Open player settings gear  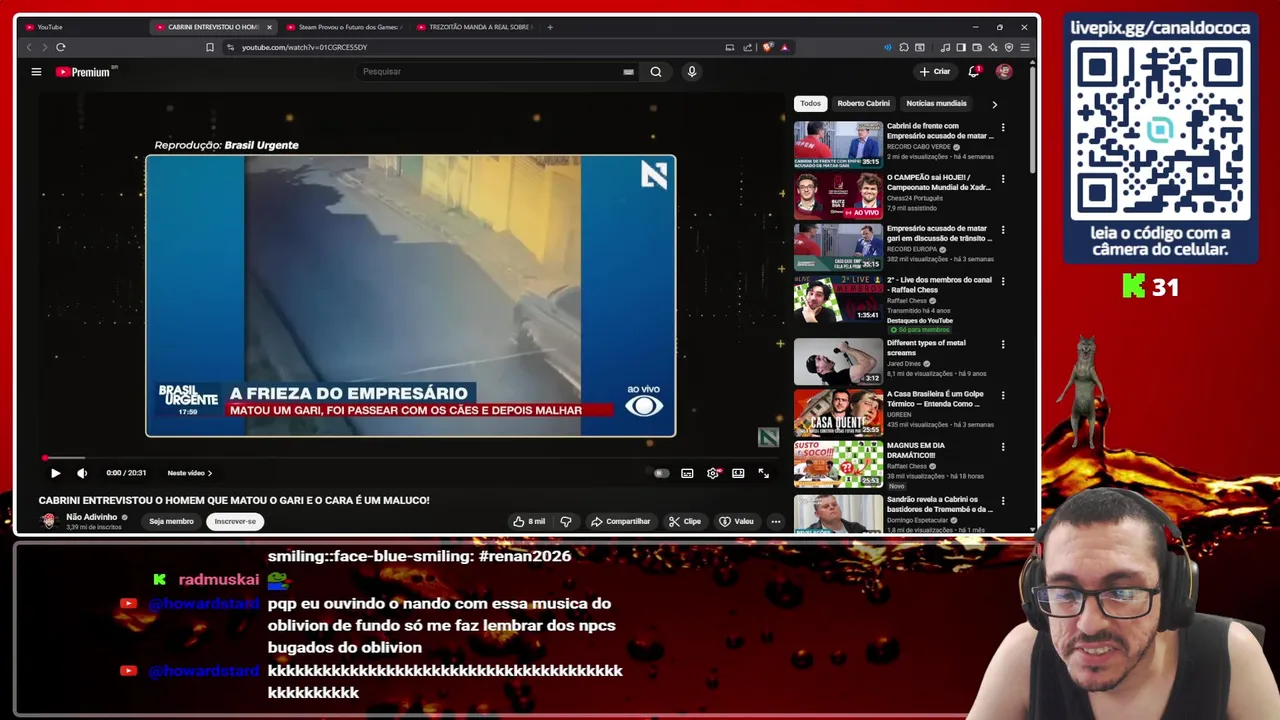(713, 473)
